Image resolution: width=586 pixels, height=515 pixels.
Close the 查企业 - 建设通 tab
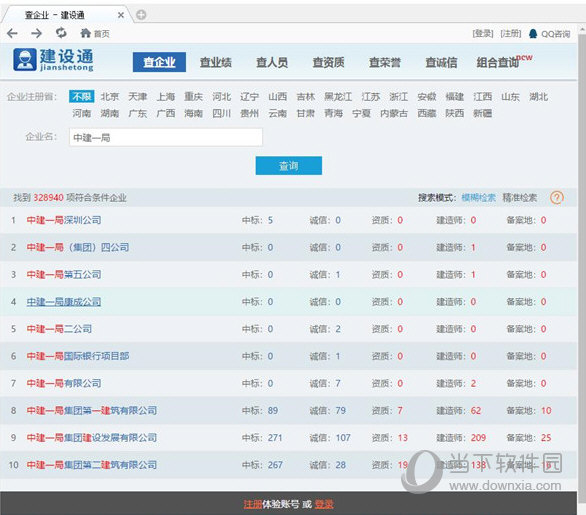coord(121,15)
